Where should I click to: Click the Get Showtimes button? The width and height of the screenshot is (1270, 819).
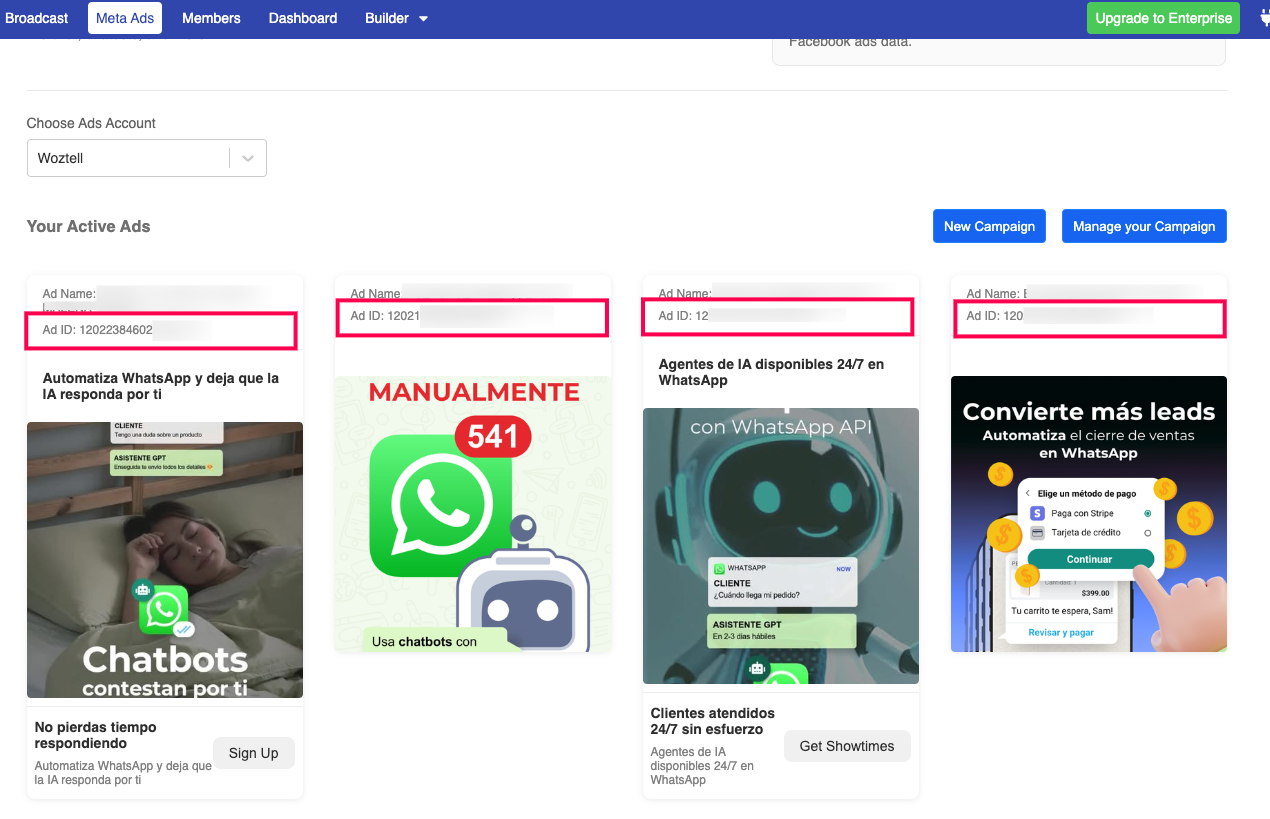point(847,746)
